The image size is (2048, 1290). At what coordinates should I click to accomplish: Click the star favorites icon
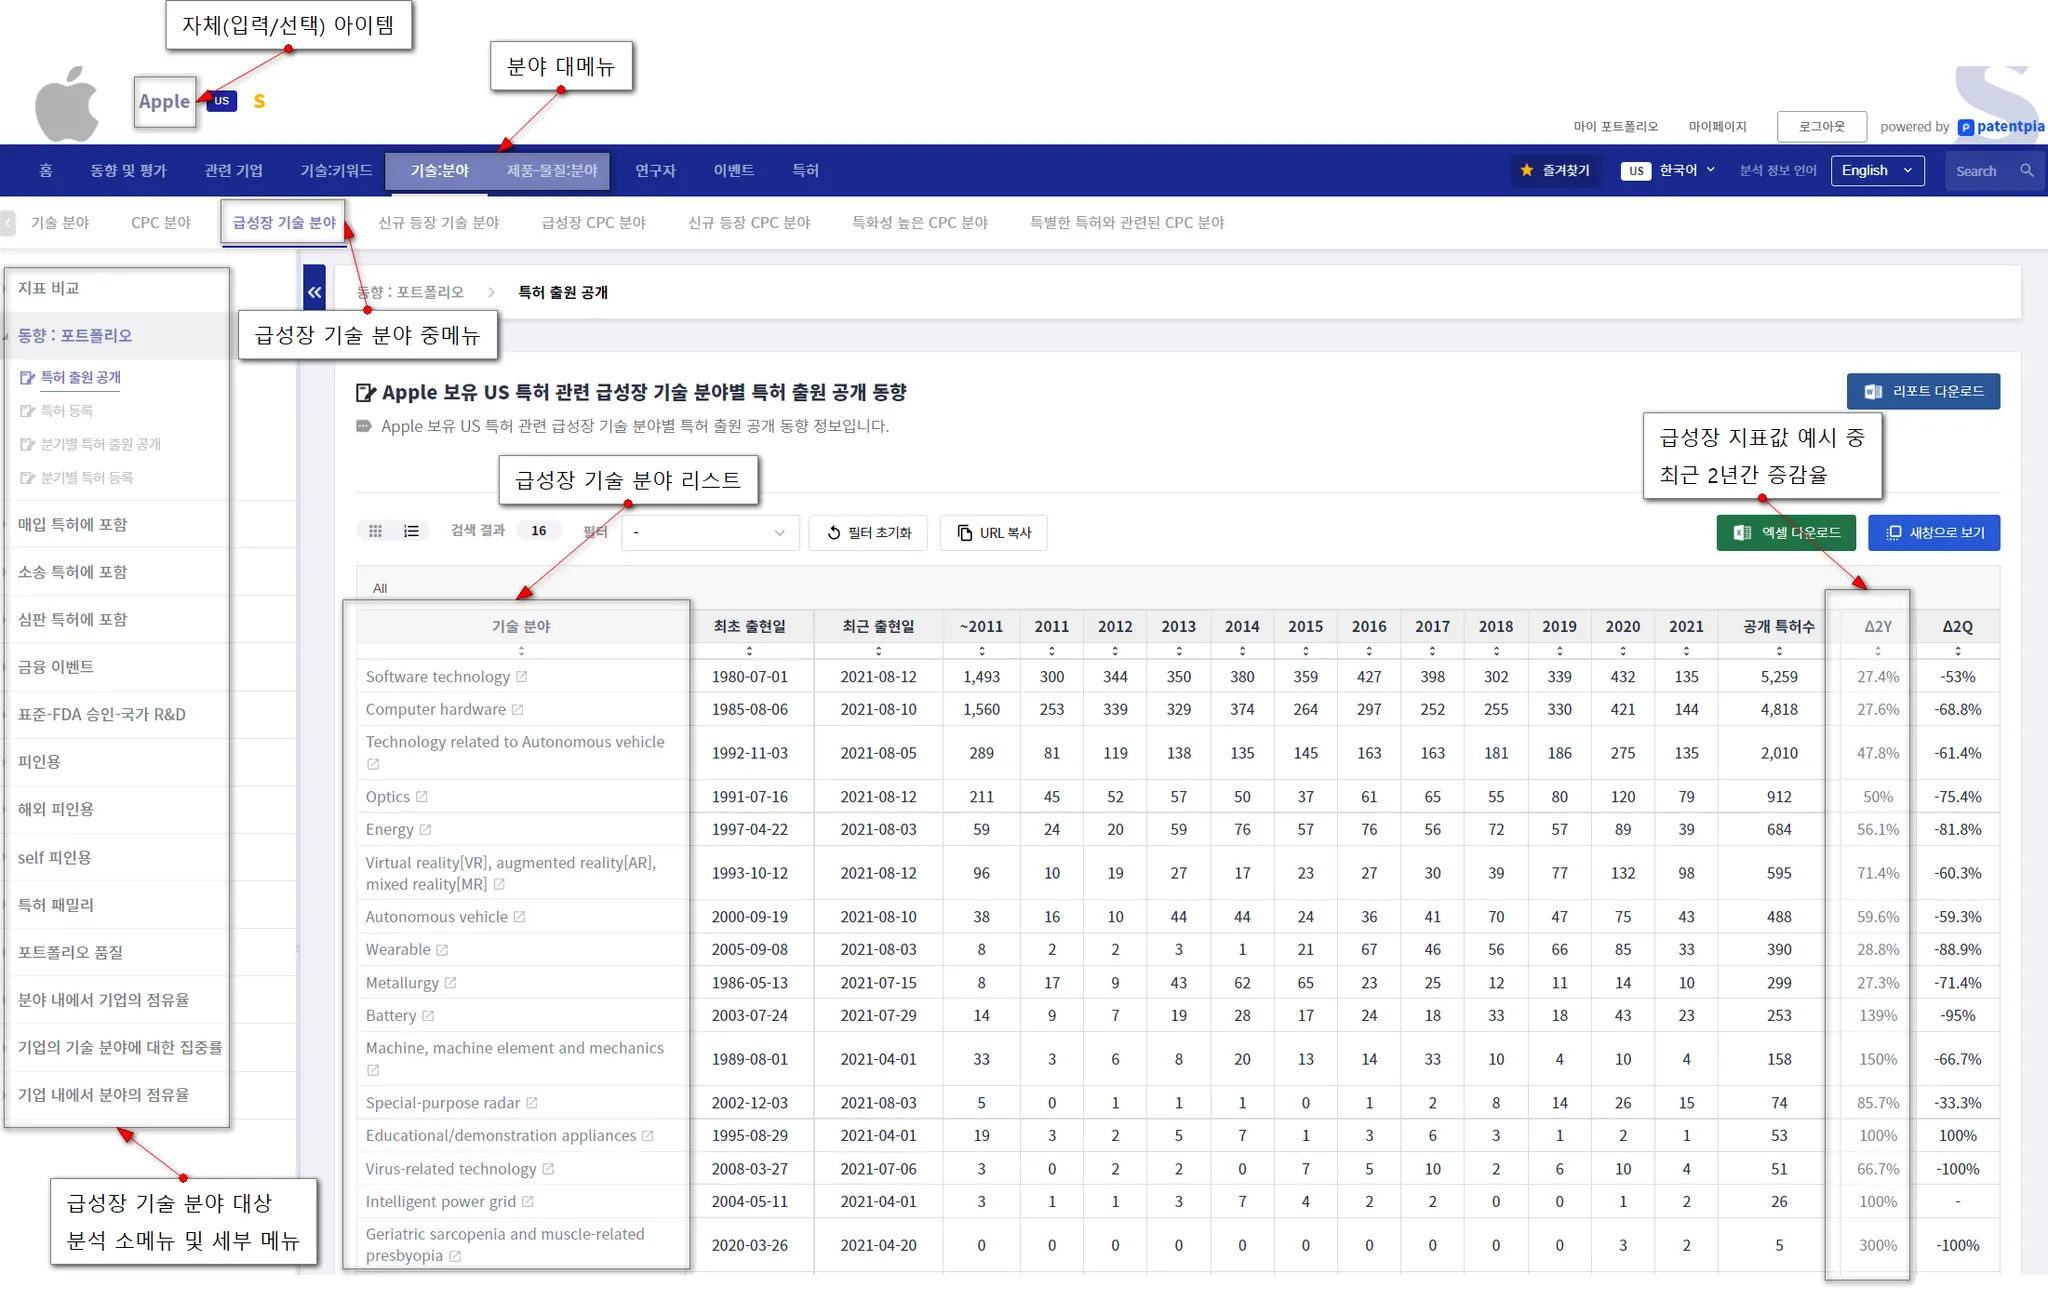(1526, 170)
